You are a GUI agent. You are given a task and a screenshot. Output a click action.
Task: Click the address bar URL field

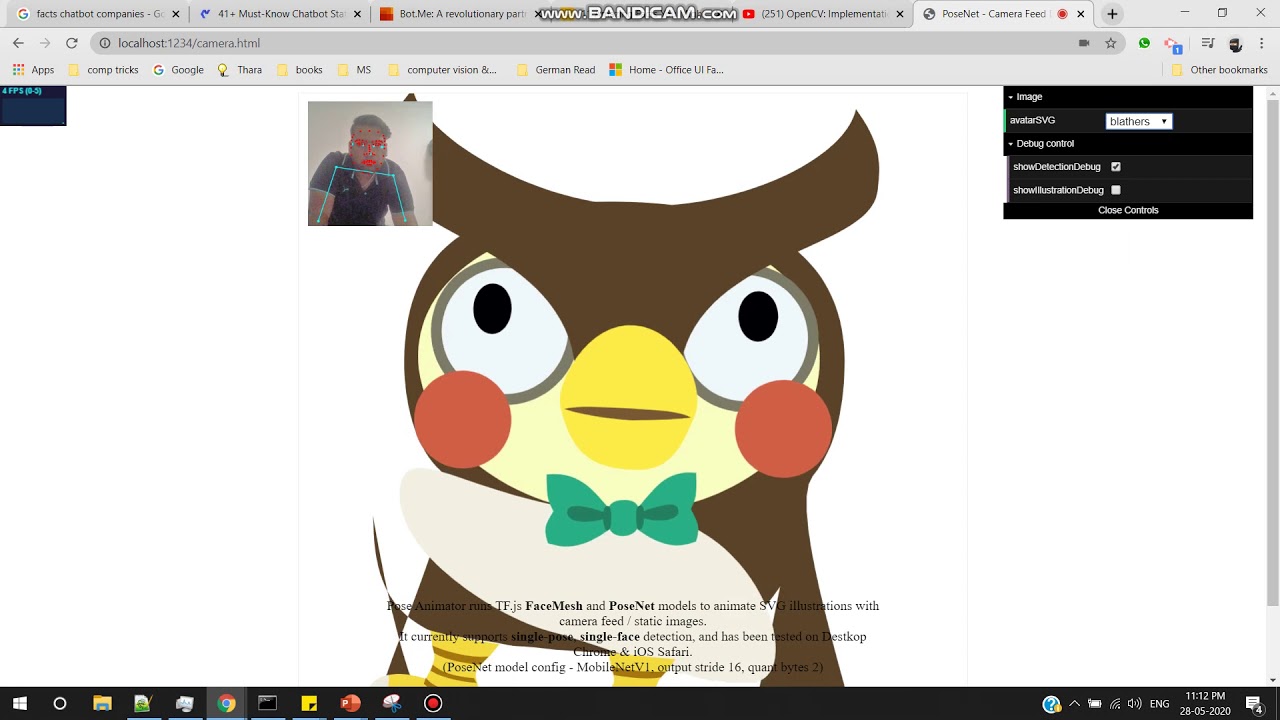pos(580,43)
